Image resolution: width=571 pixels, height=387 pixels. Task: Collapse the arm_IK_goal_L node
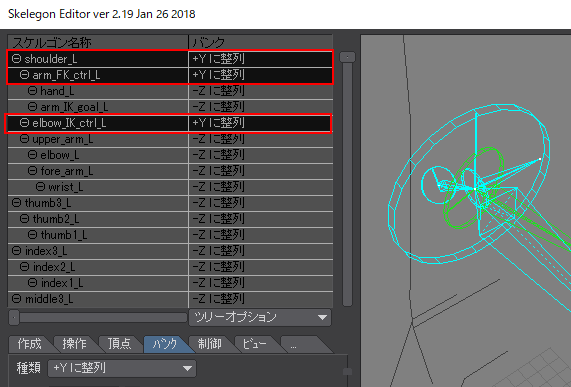[32, 107]
